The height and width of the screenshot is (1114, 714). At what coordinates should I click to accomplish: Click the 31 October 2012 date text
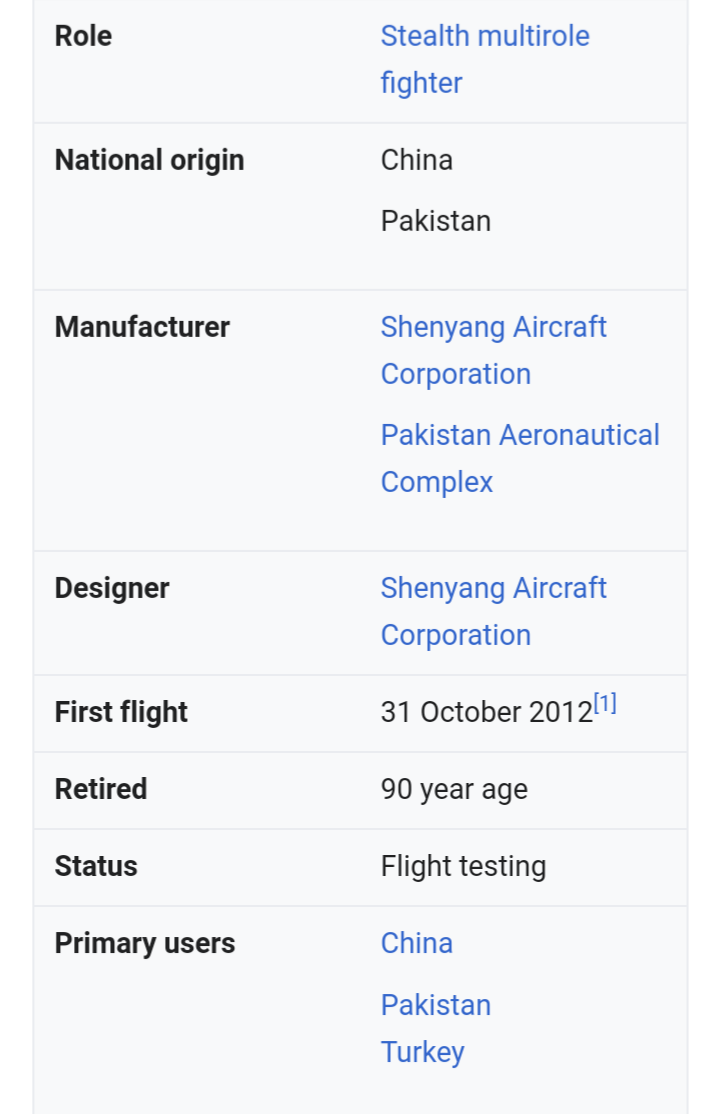click(x=487, y=712)
